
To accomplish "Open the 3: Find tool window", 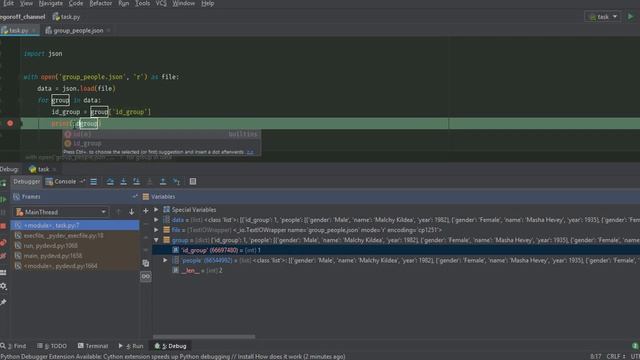I will tap(13, 346).
